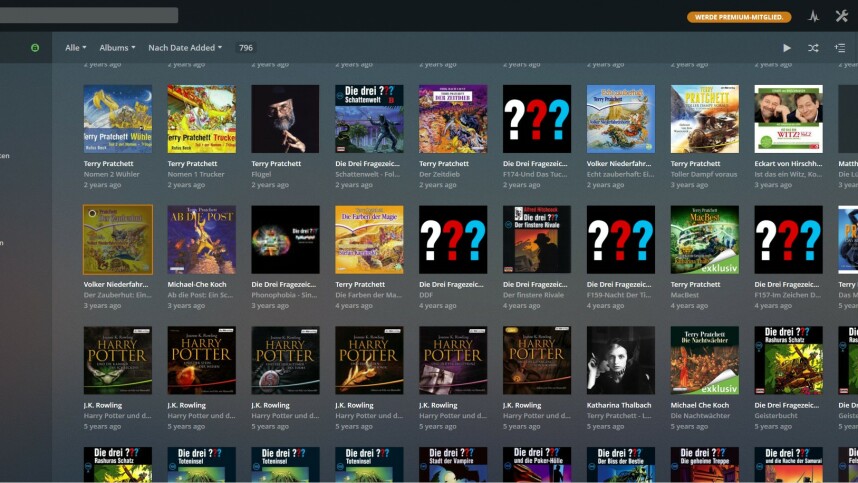Image resolution: width=858 pixels, height=483 pixels.
Task: Open the Der Zeitdieb album cover
Action: pos(453,119)
